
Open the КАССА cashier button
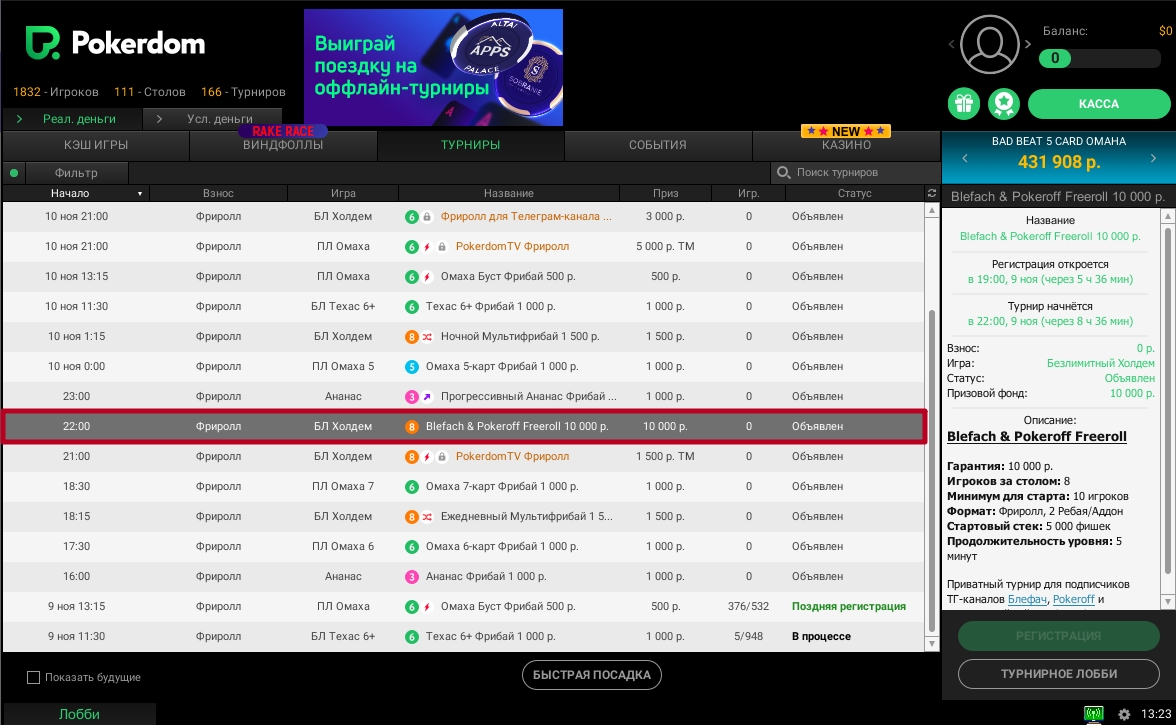click(1099, 104)
